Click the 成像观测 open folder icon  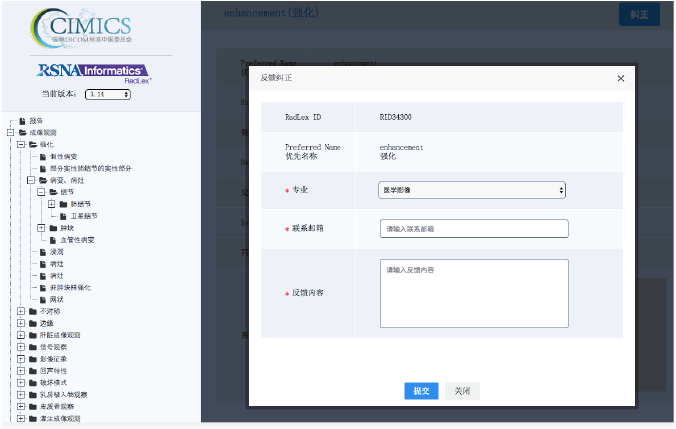21,132
